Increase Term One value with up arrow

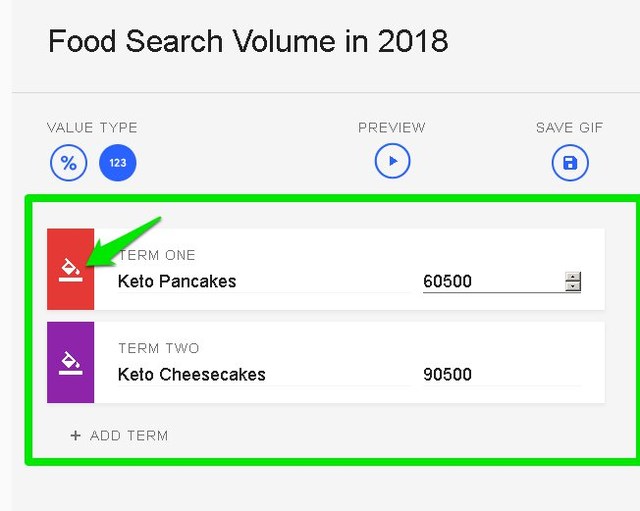[572, 276]
